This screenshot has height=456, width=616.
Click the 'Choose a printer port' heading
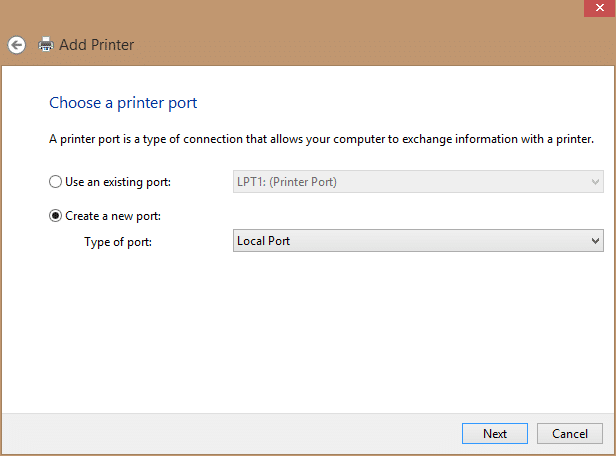tap(123, 103)
